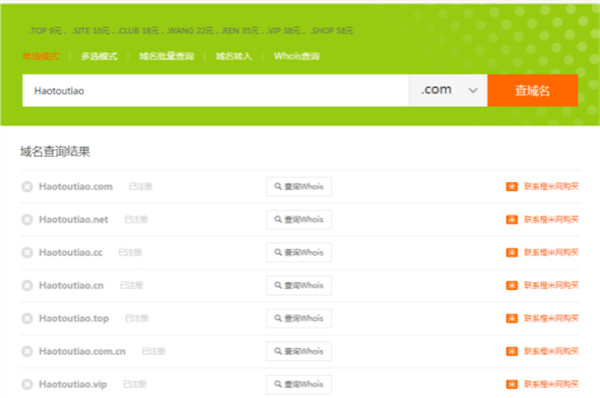Click the 已注册 status next to Haotoutiao.vip
The width and height of the screenshot is (600, 398).
point(135,384)
